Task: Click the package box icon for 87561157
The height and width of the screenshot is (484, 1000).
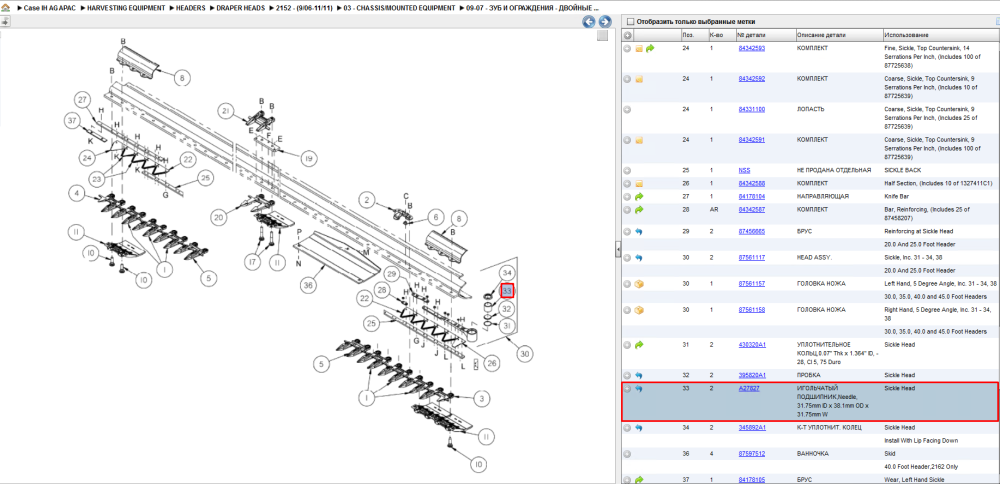Action: [639, 284]
